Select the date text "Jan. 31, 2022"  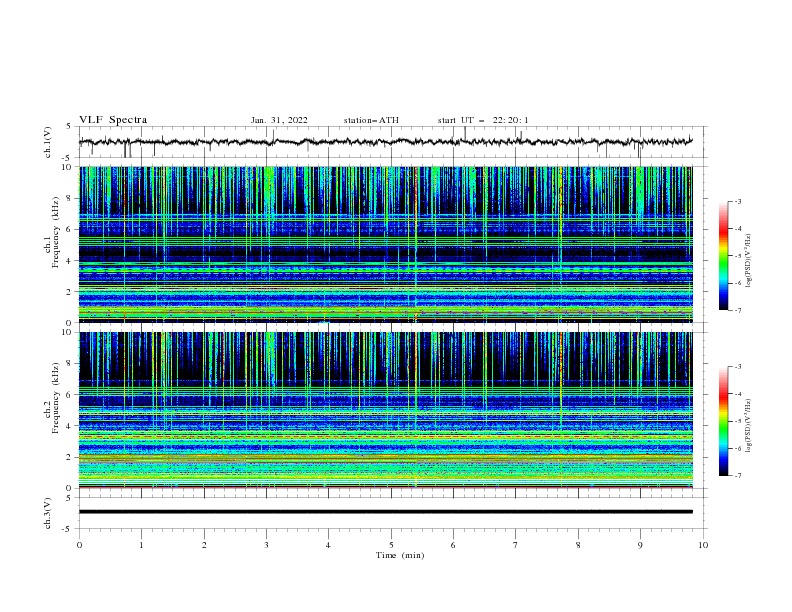point(279,120)
